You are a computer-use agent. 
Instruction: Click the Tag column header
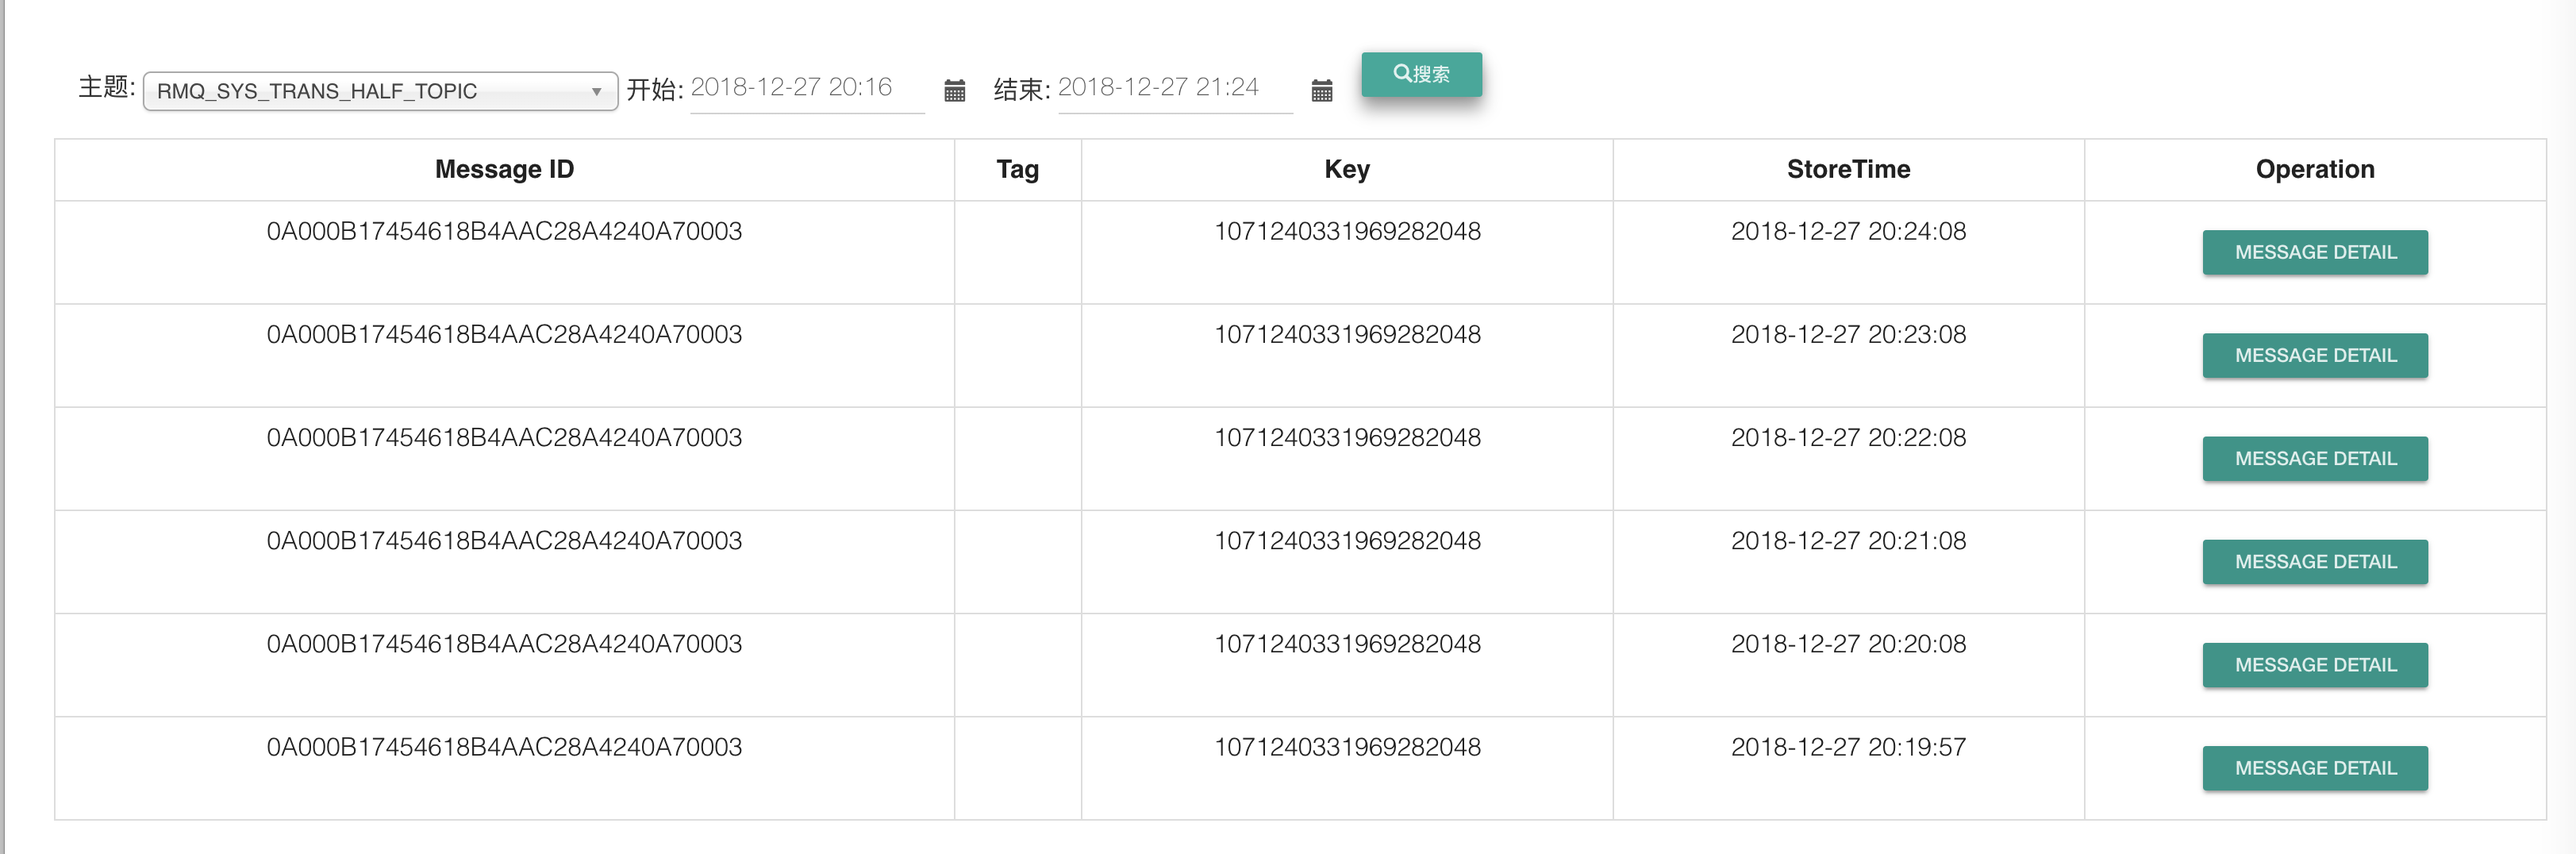coord(1017,169)
